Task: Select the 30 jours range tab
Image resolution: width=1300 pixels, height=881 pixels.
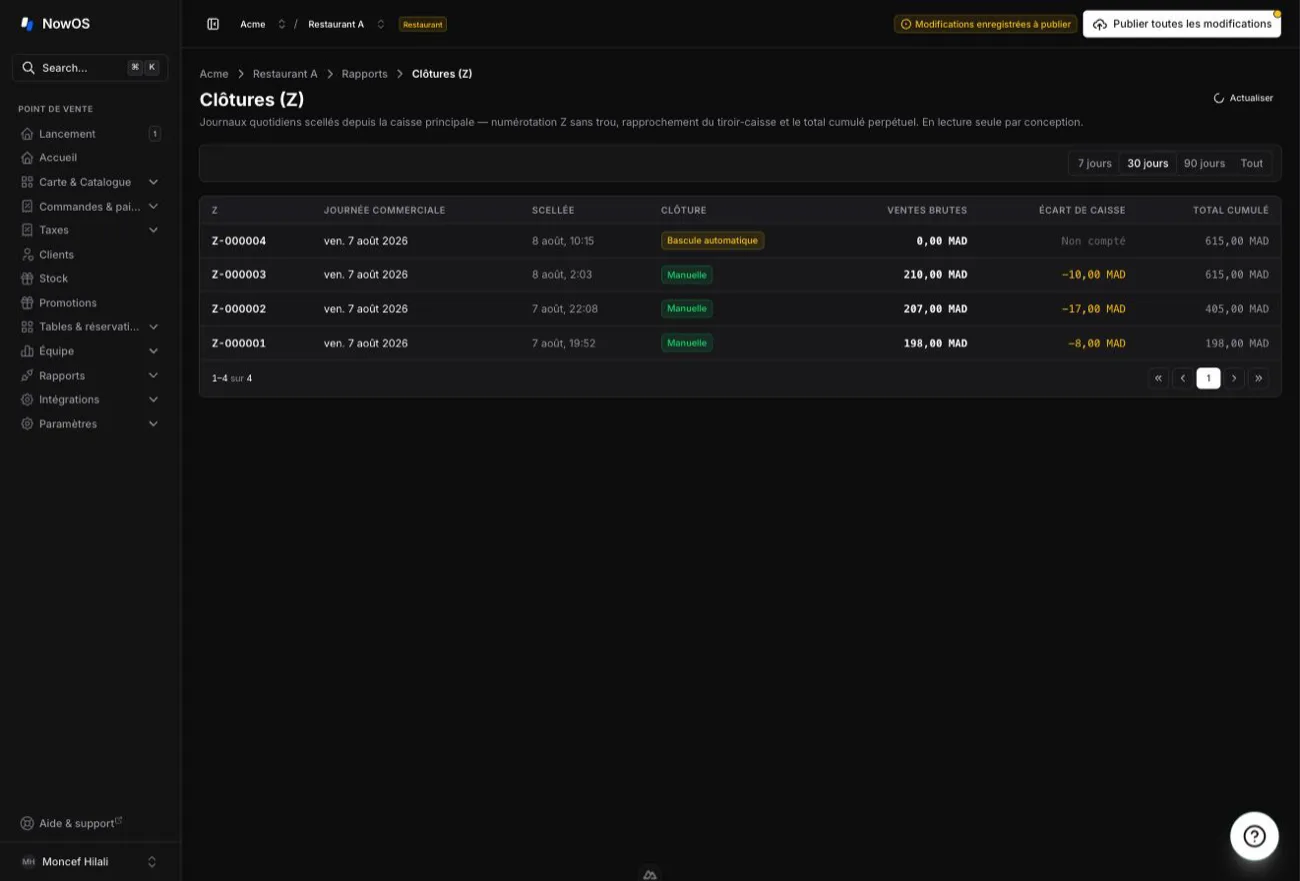Action: (x=1148, y=163)
